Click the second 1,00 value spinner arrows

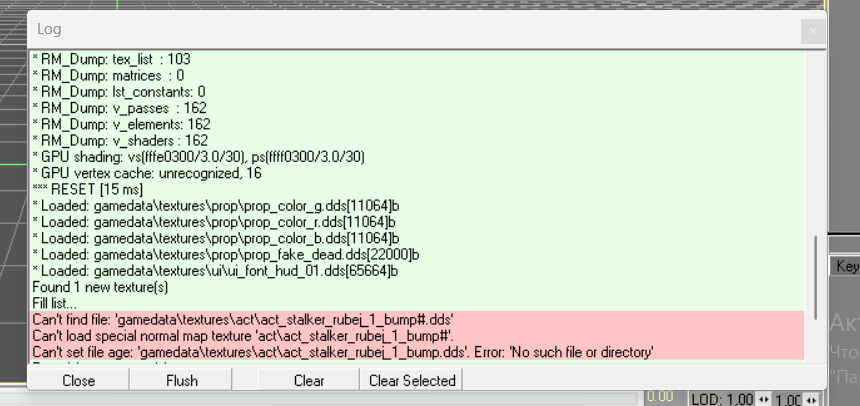(x=812, y=400)
